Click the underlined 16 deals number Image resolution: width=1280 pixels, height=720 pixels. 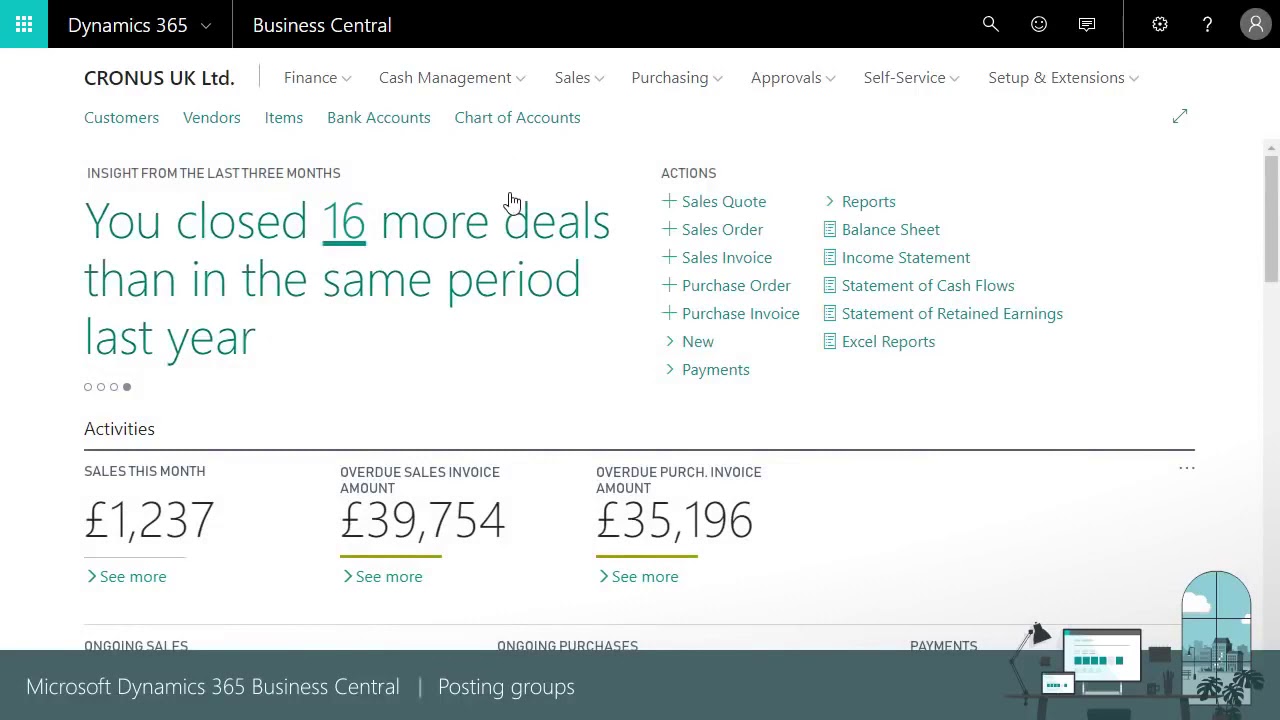343,221
